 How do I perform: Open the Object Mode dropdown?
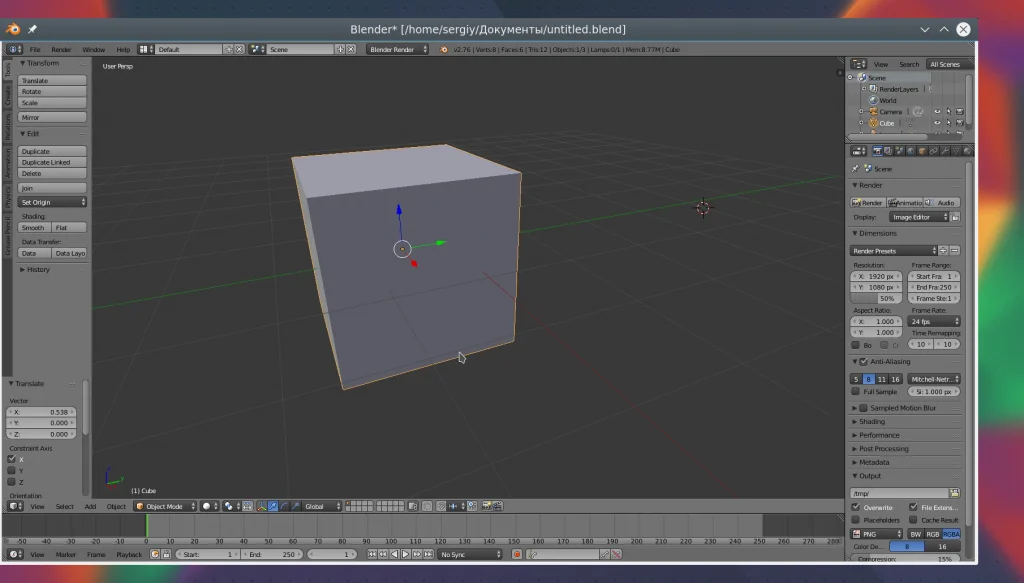pos(164,506)
